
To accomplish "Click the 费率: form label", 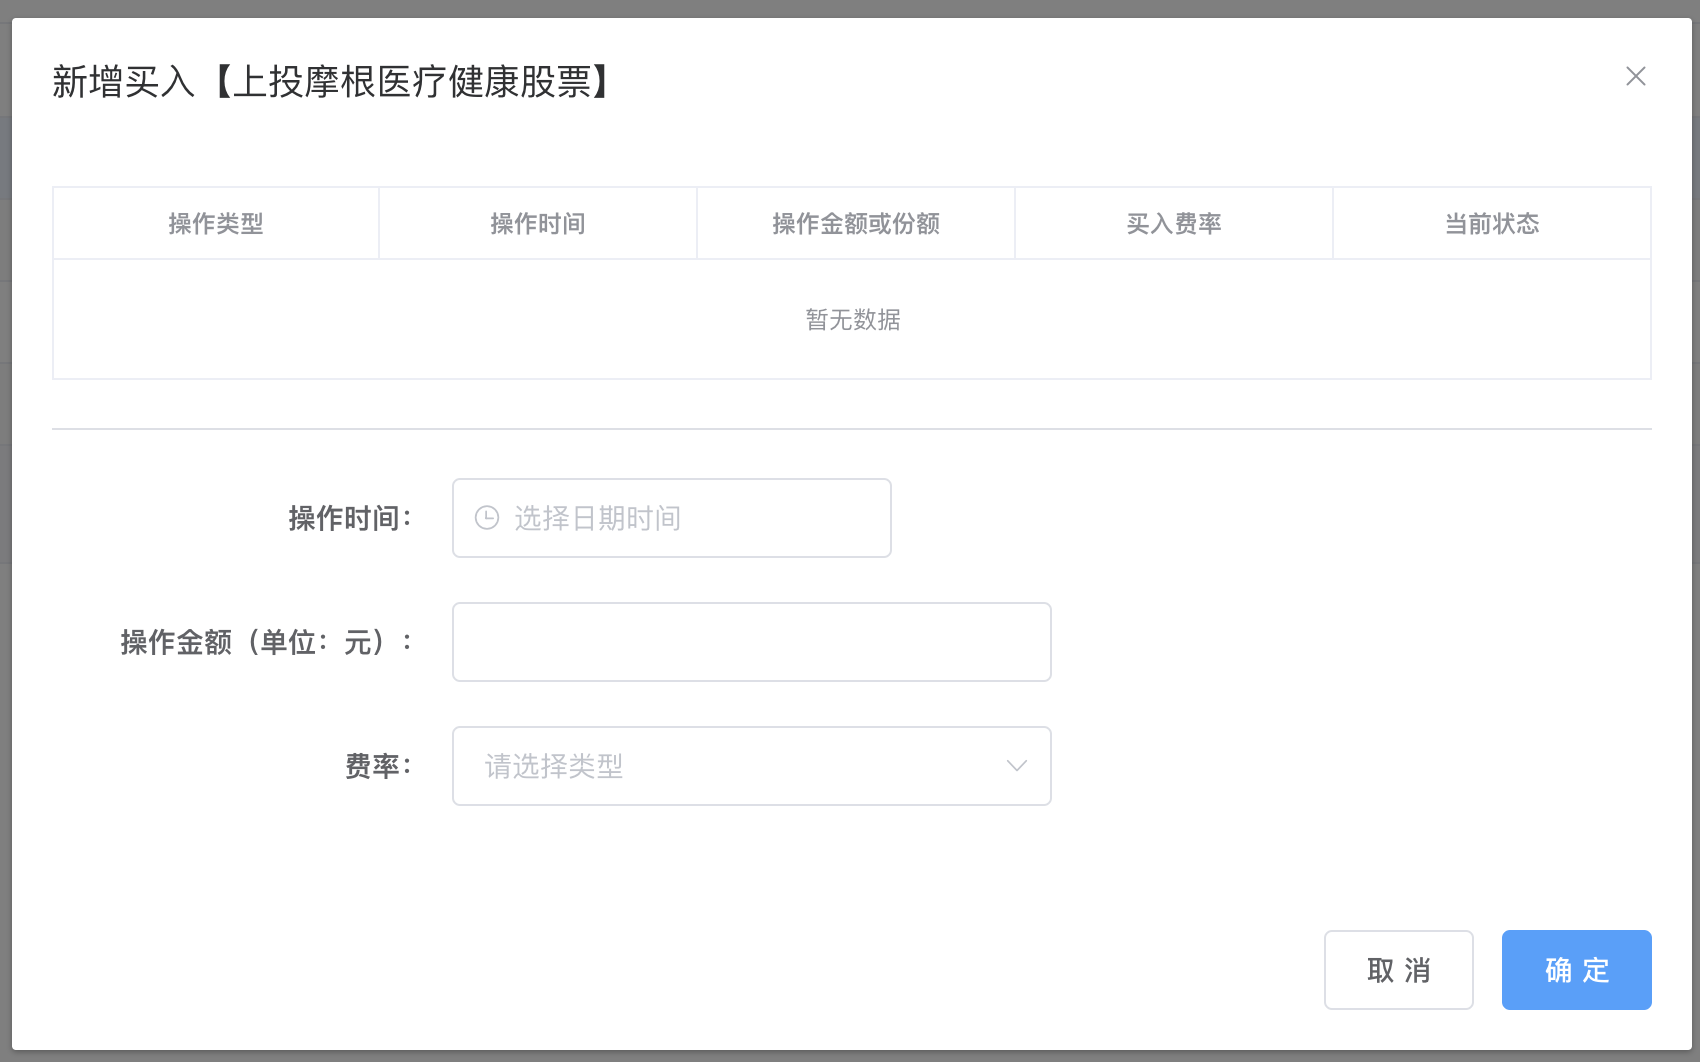I will coord(378,766).
